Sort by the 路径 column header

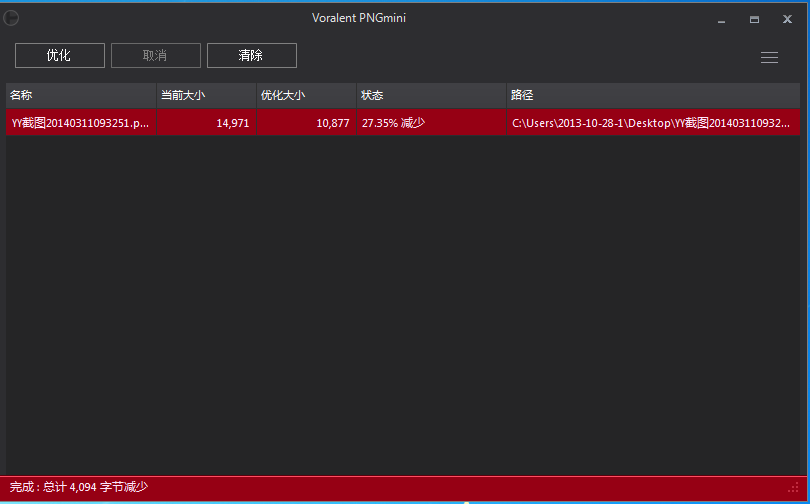[x=653, y=96]
